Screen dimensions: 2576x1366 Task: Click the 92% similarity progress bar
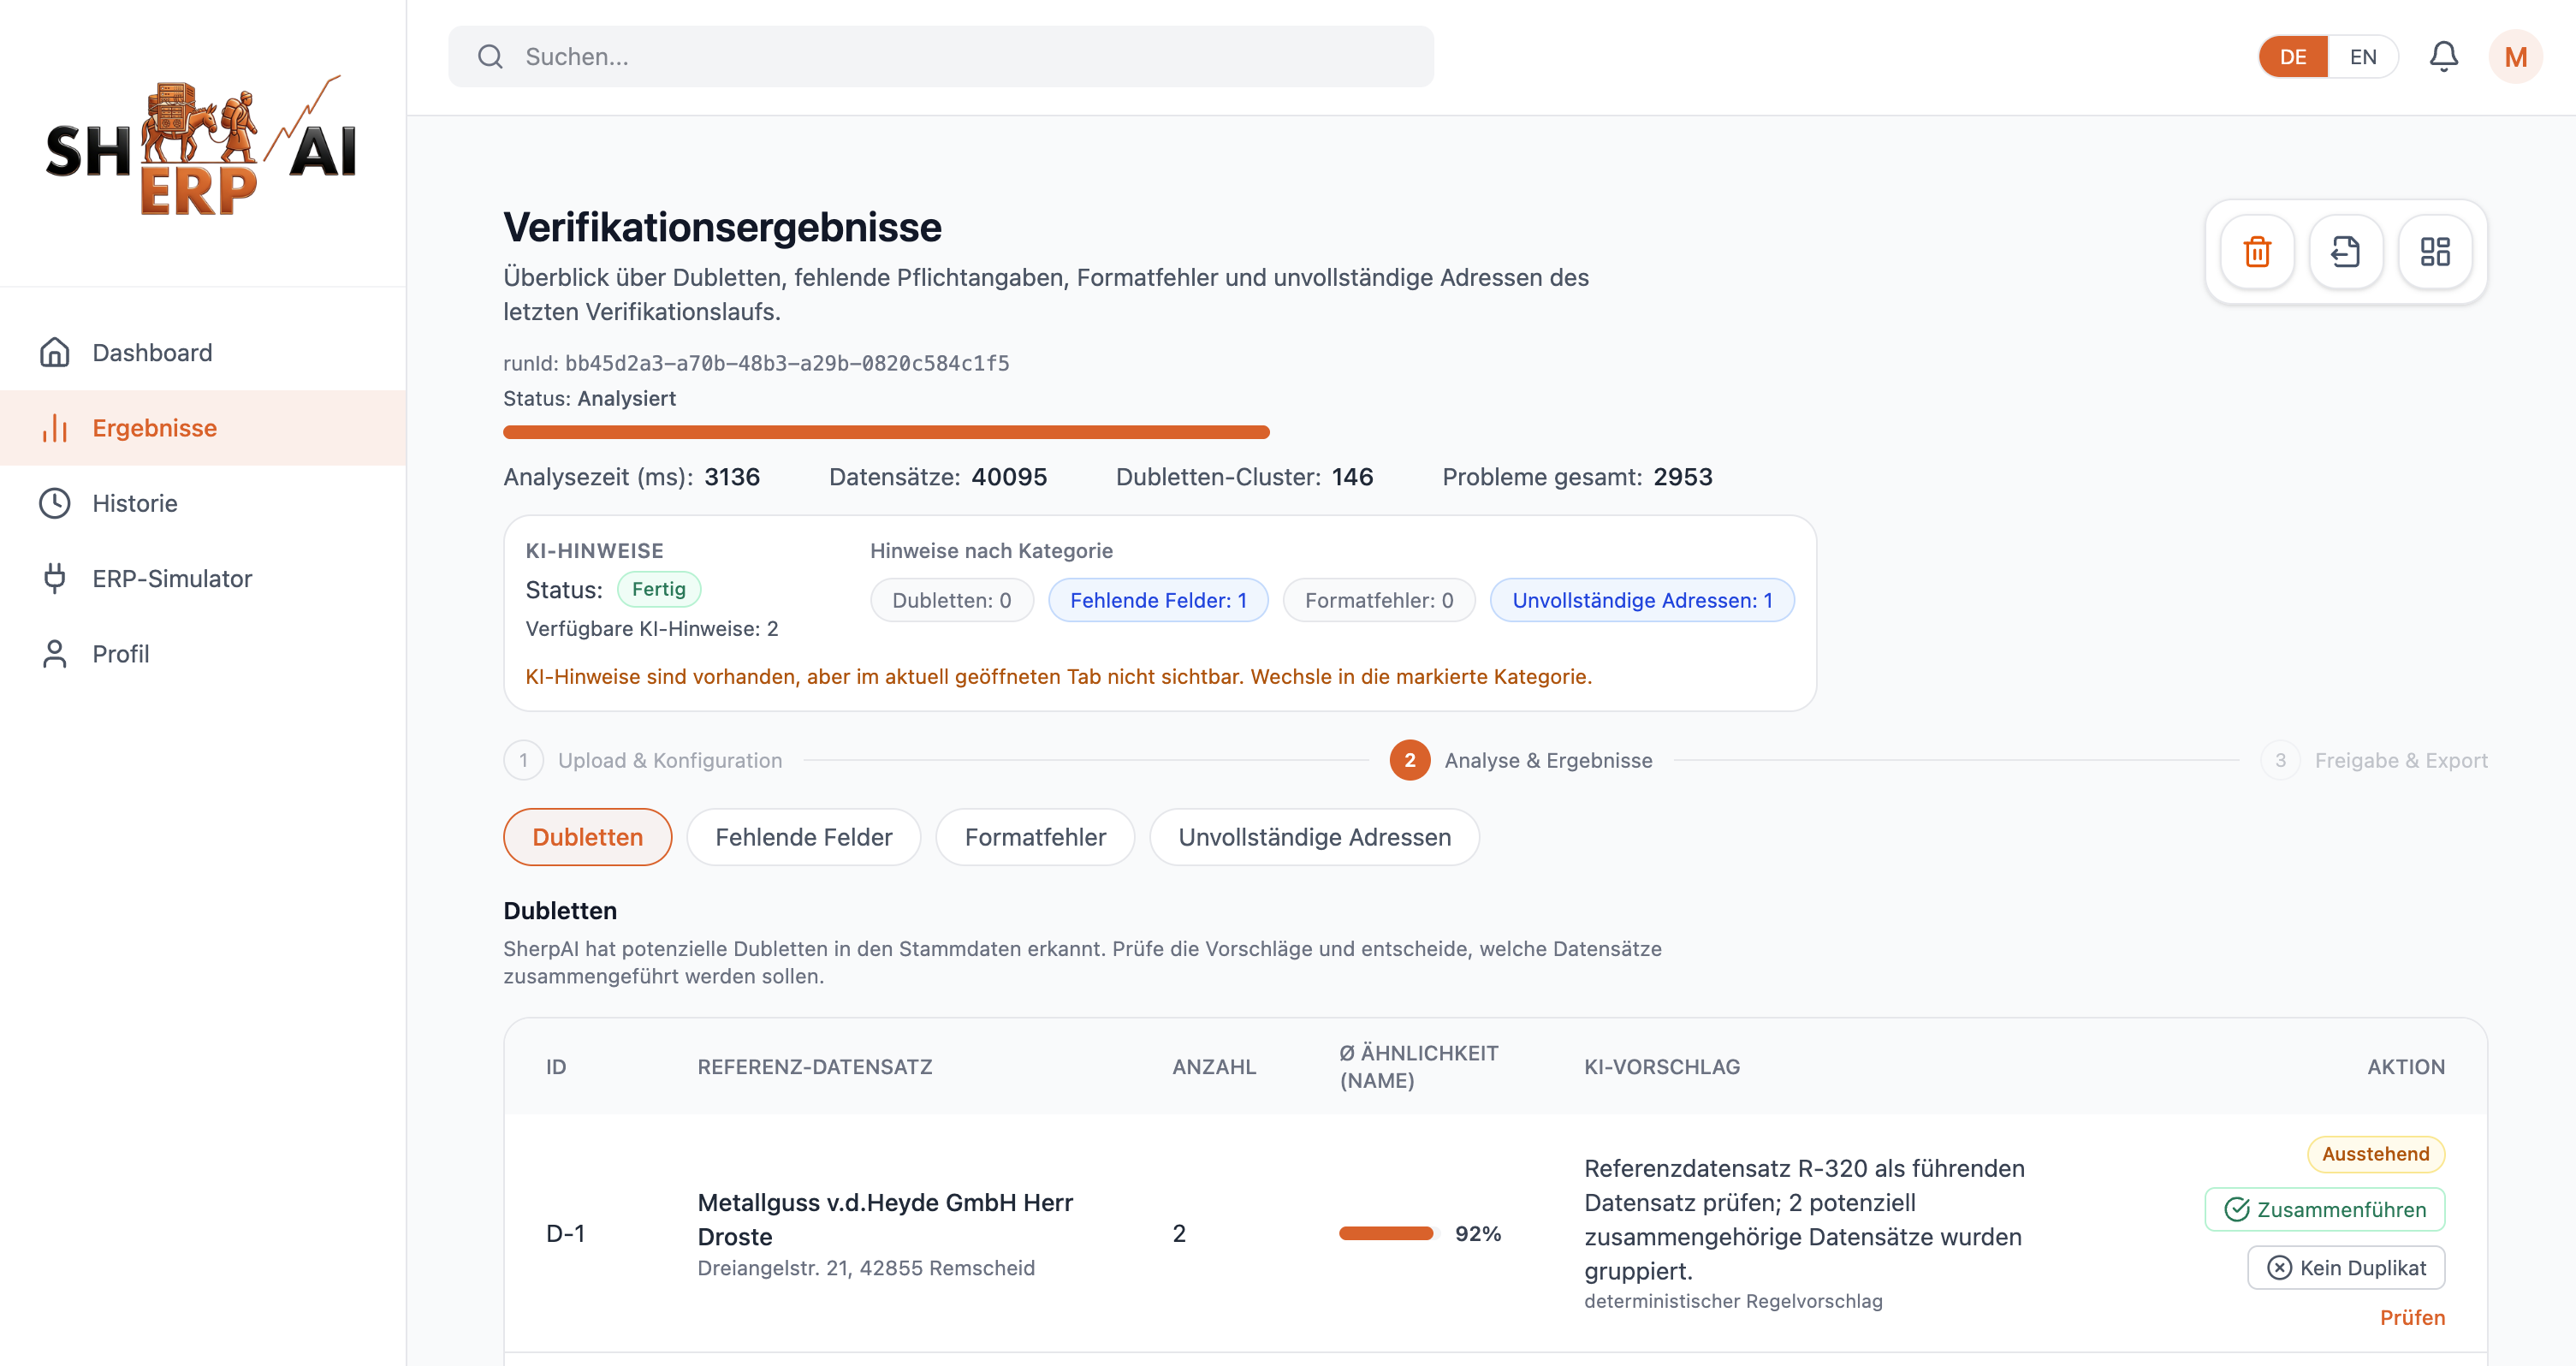(x=1389, y=1233)
